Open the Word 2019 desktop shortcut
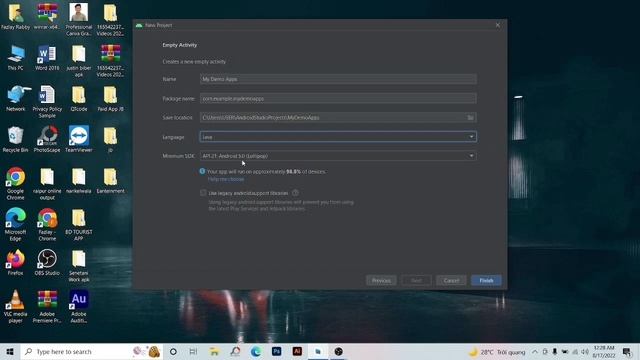This screenshot has height=360, width=640. pos(47,58)
